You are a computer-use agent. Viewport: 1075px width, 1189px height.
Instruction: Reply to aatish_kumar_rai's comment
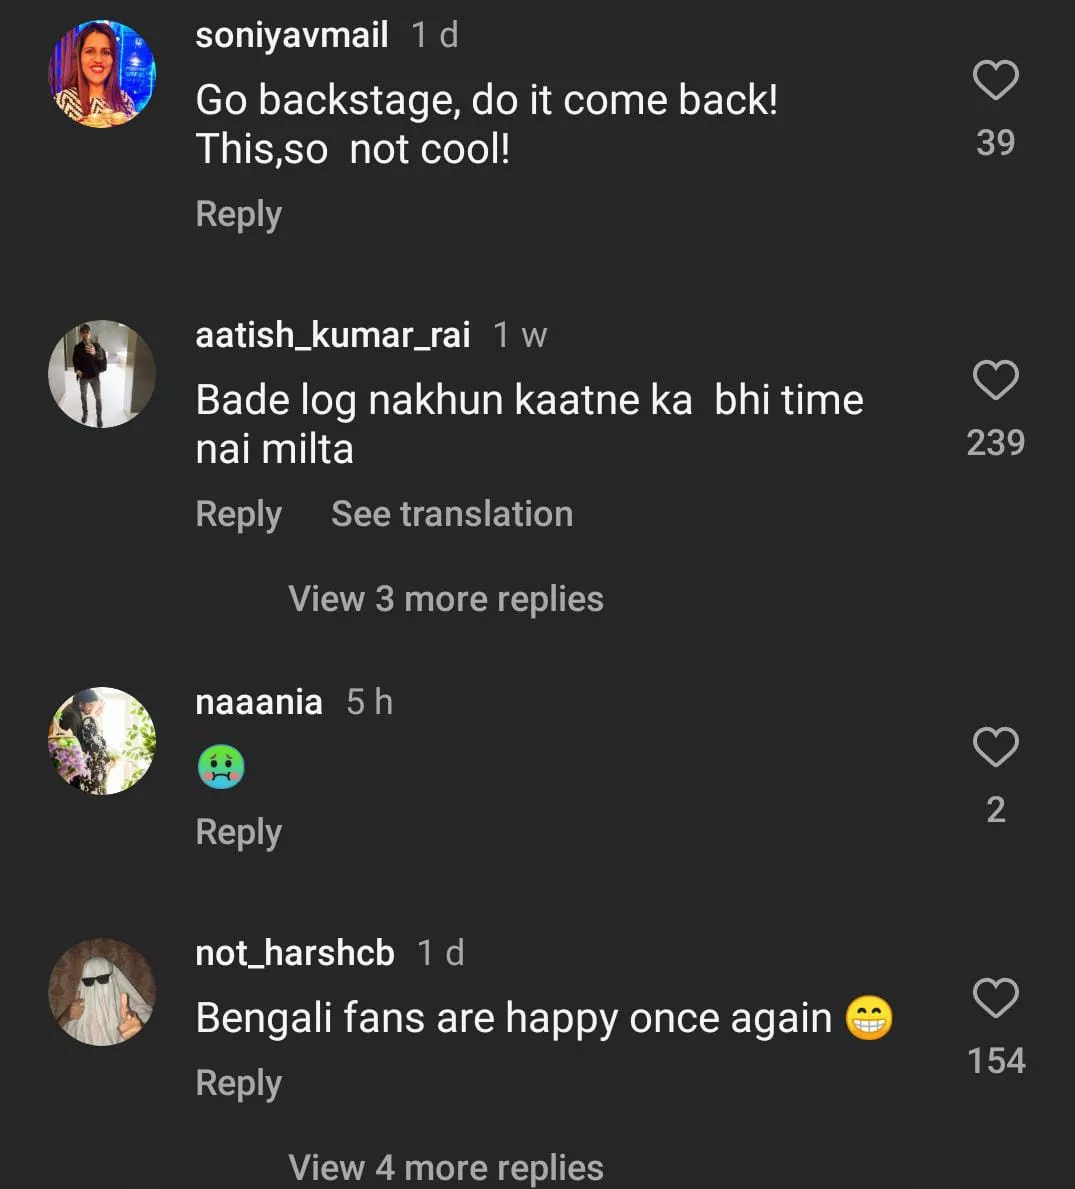238,514
